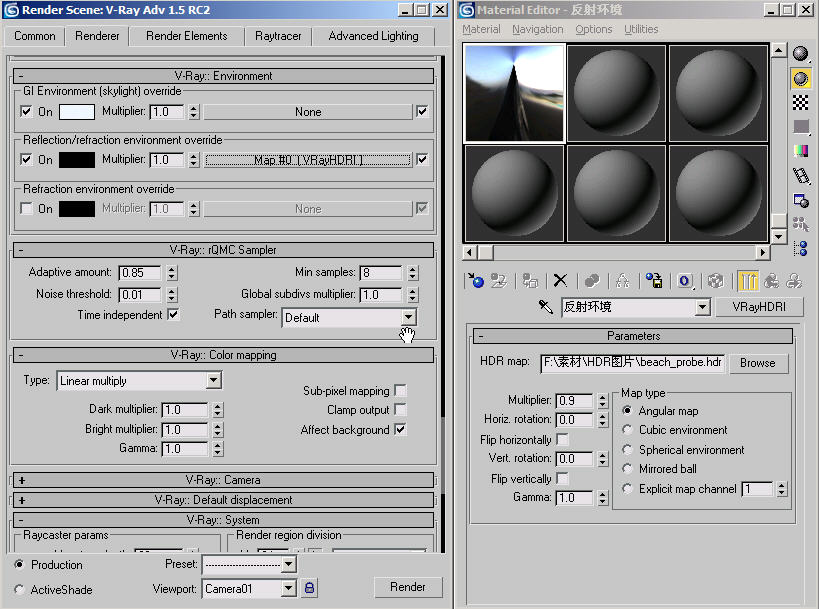
Task: Toggle checkered Background icon
Action: [801, 102]
